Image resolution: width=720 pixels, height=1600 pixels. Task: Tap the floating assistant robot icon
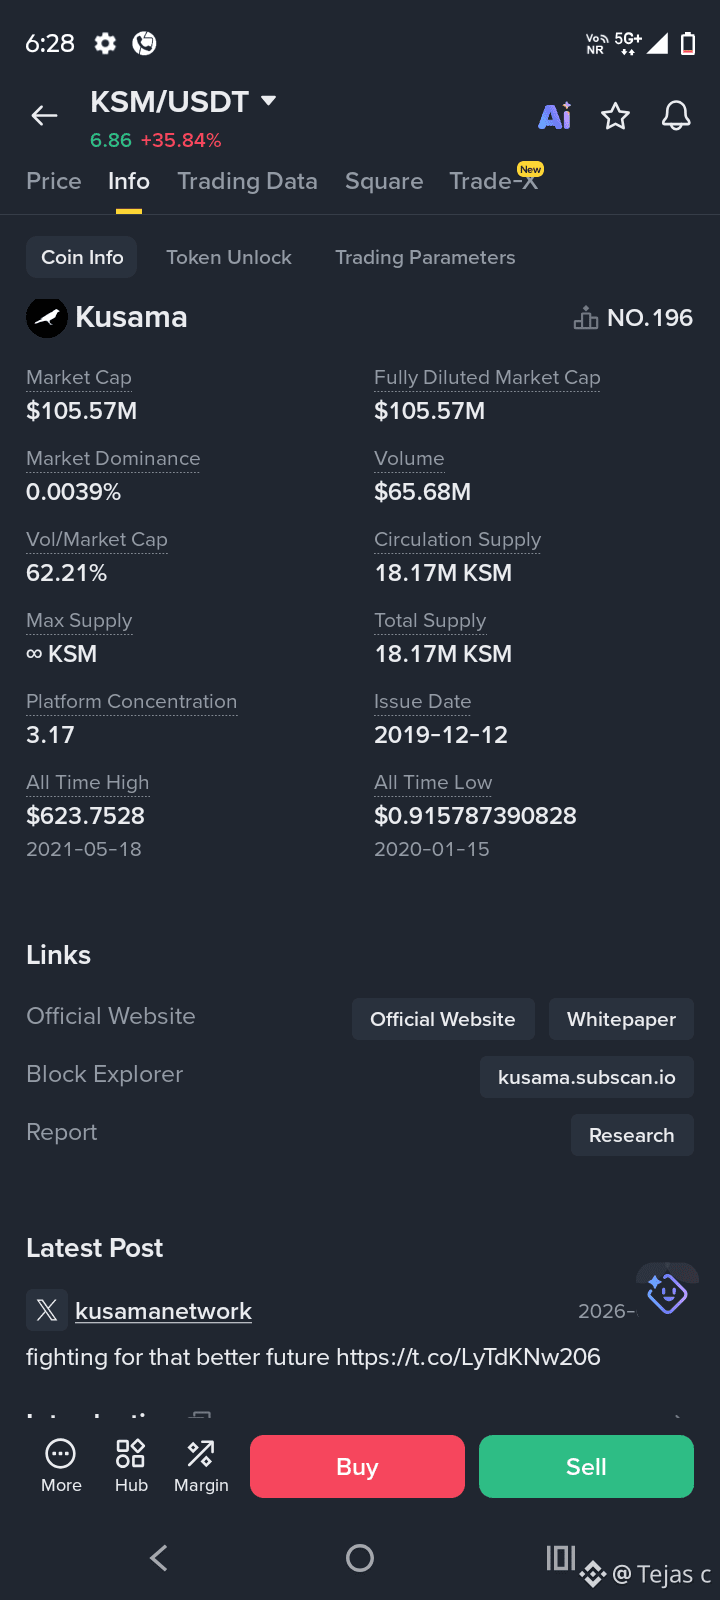tap(667, 1293)
